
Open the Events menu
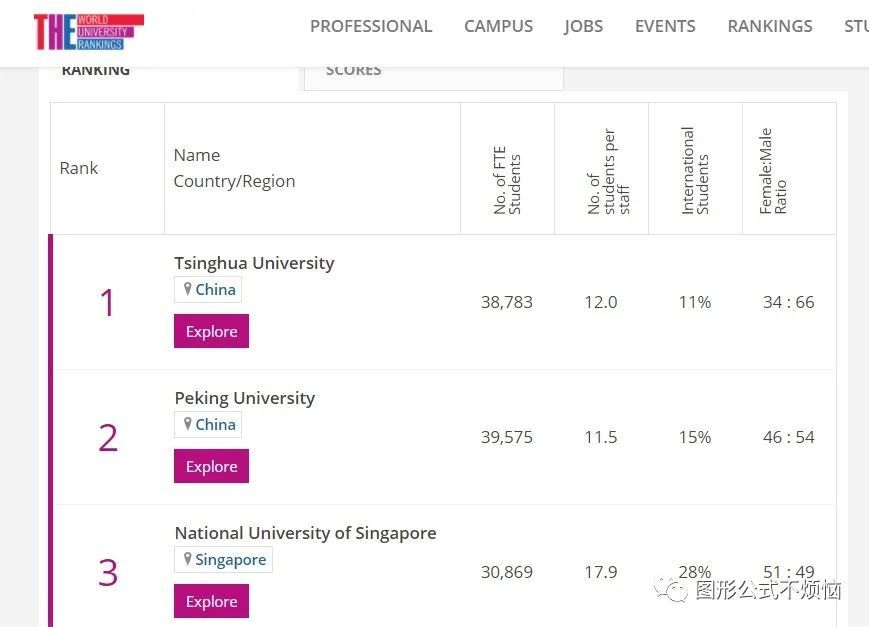click(665, 27)
